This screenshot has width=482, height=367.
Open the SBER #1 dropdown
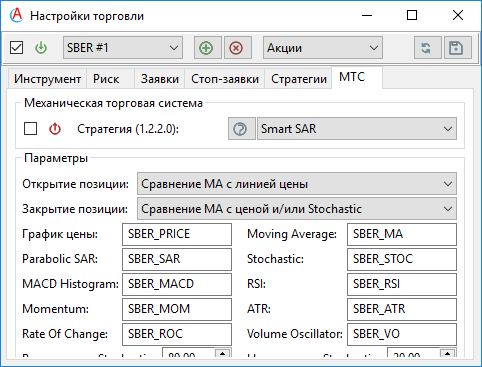click(x=123, y=48)
